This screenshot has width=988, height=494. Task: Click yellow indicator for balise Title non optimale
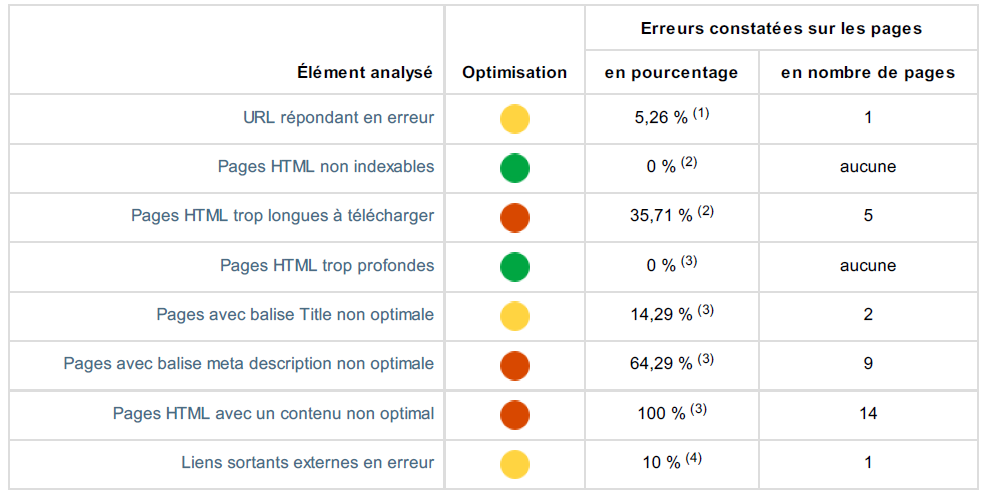(515, 316)
